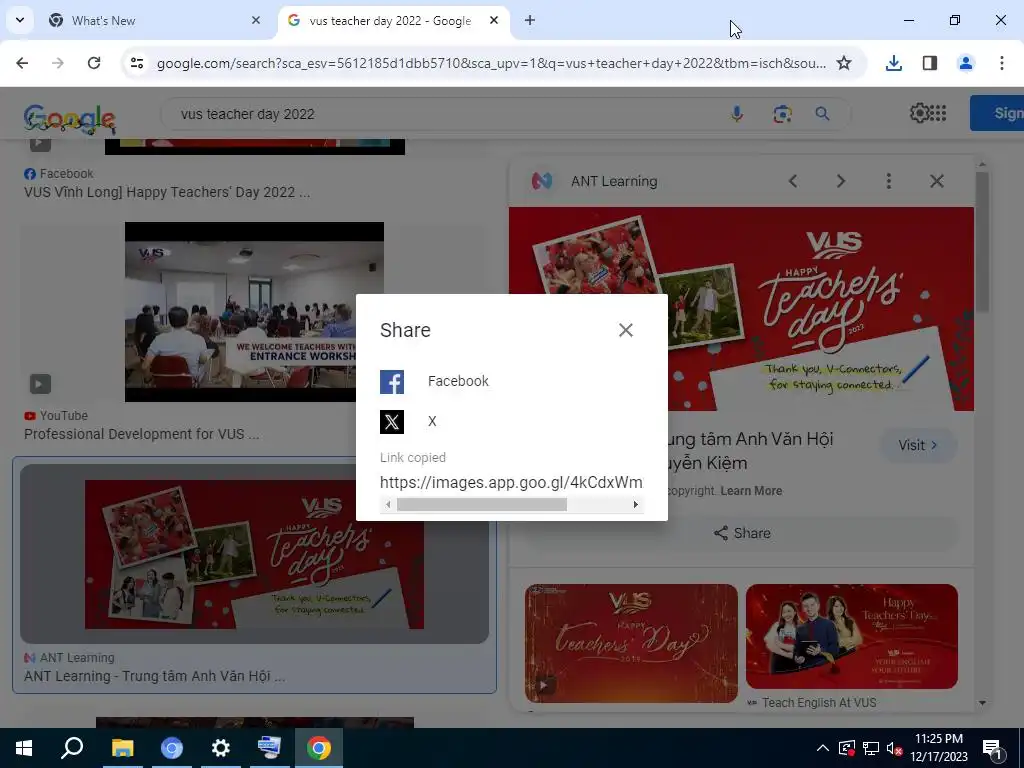Open the Settings gear on taskbar
Image resolution: width=1024 pixels, height=768 pixels.
[221, 748]
